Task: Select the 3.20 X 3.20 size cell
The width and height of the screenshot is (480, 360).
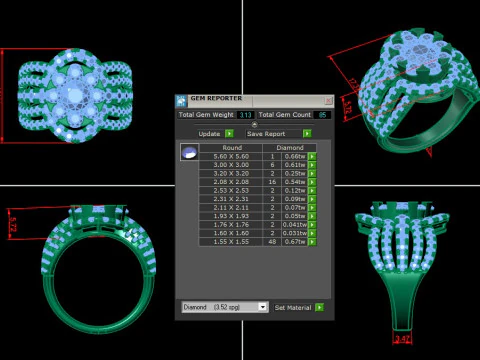Action: click(x=231, y=174)
